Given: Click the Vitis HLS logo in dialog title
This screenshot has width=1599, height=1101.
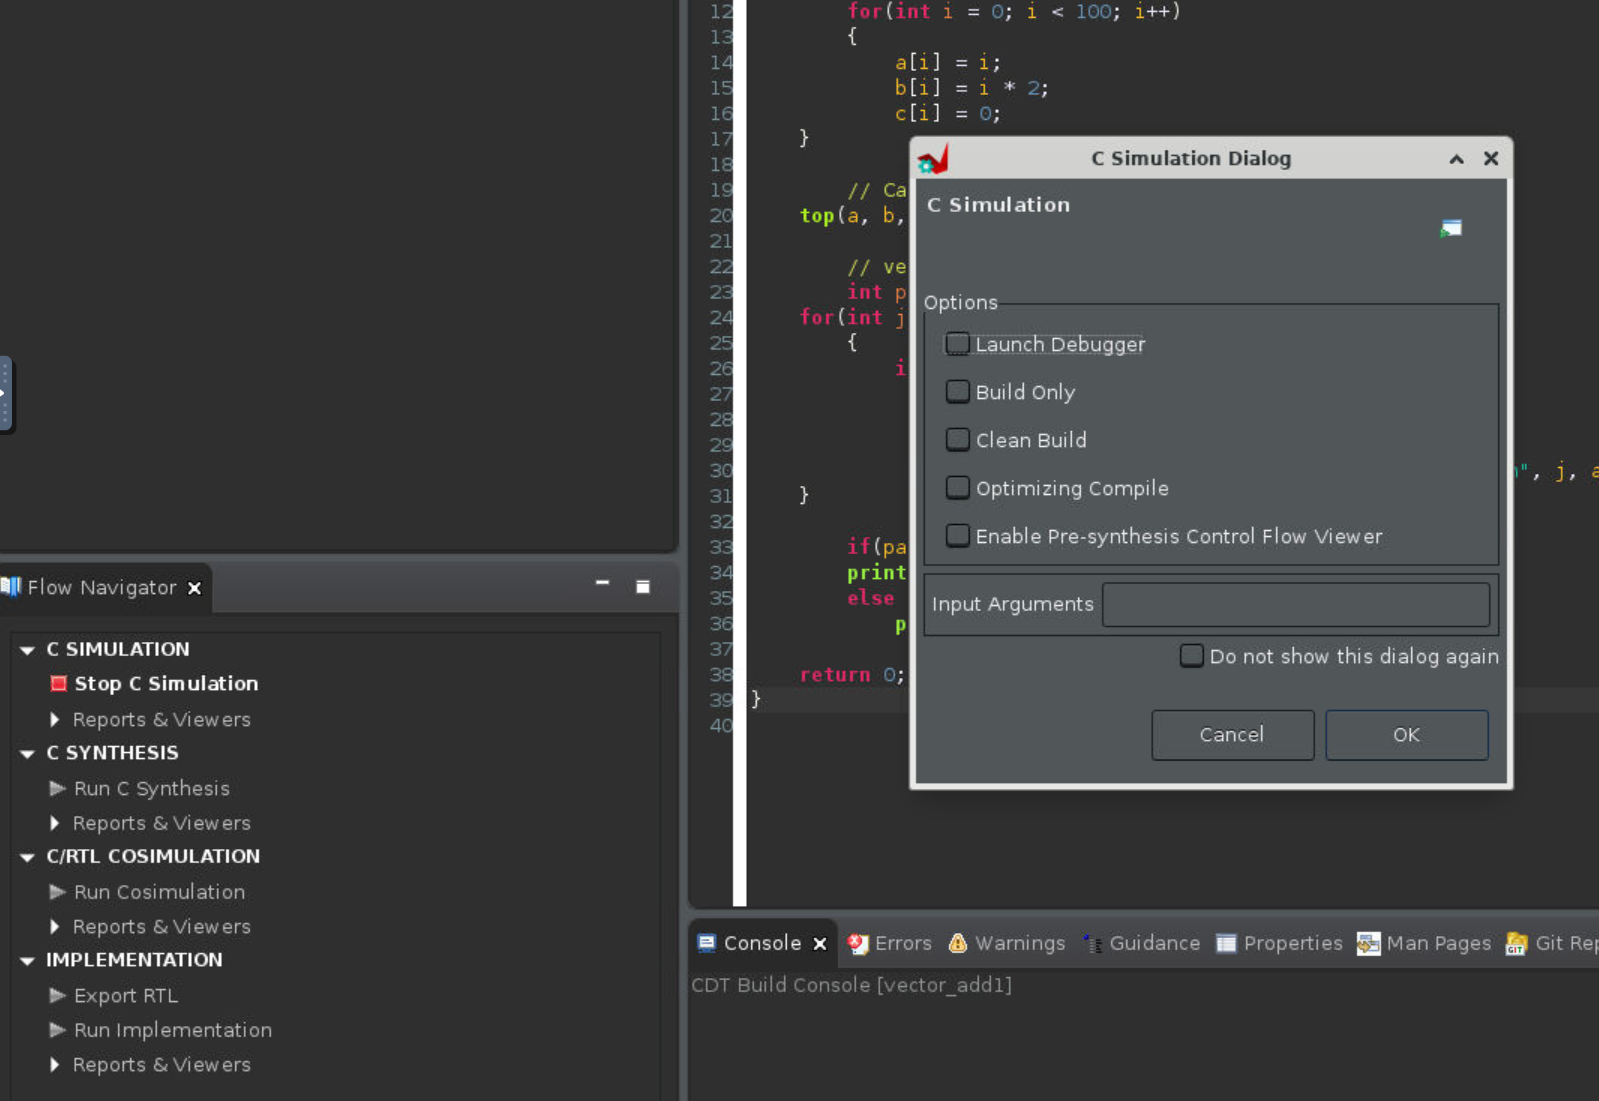Looking at the screenshot, I should tap(933, 158).
